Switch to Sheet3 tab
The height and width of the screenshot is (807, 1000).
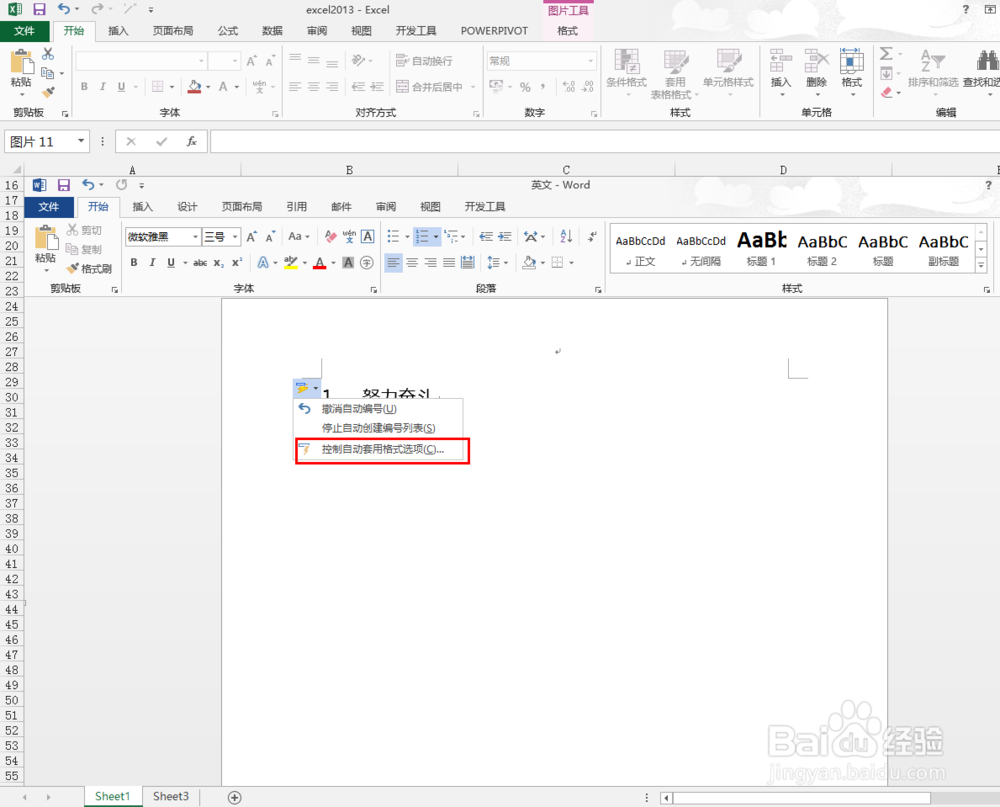tap(171, 796)
